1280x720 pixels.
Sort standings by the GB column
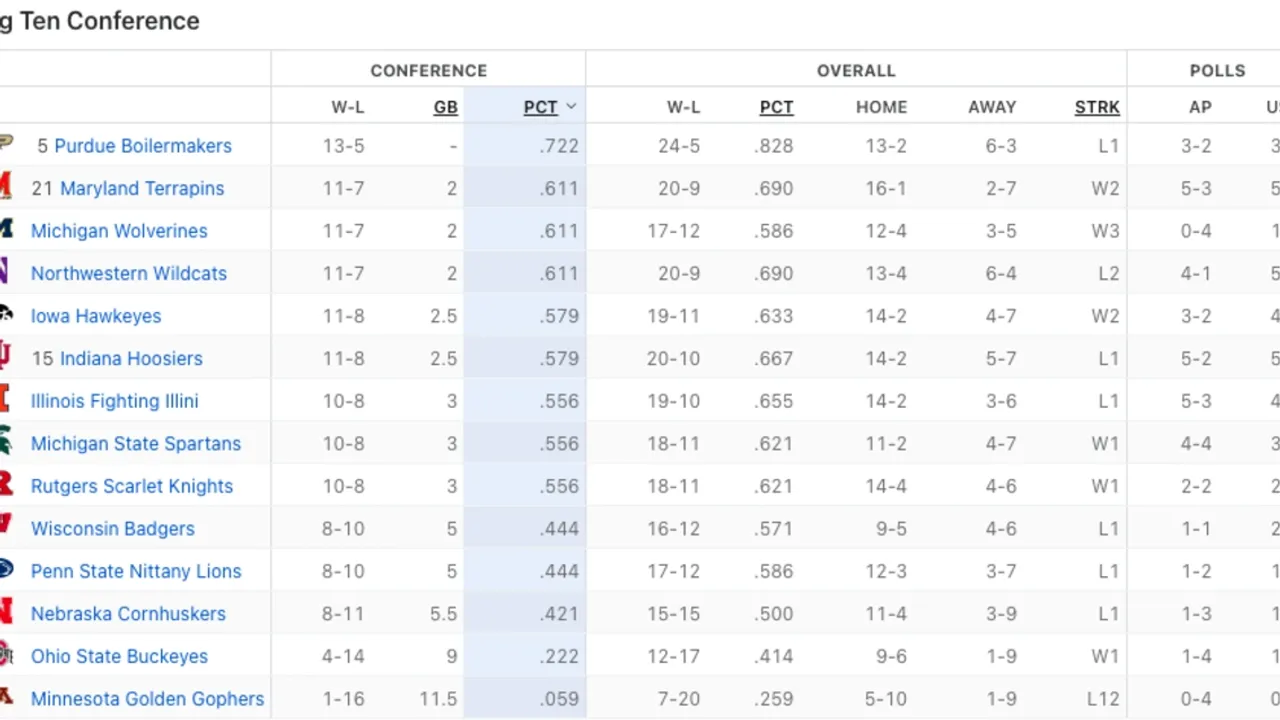point(445,106)
